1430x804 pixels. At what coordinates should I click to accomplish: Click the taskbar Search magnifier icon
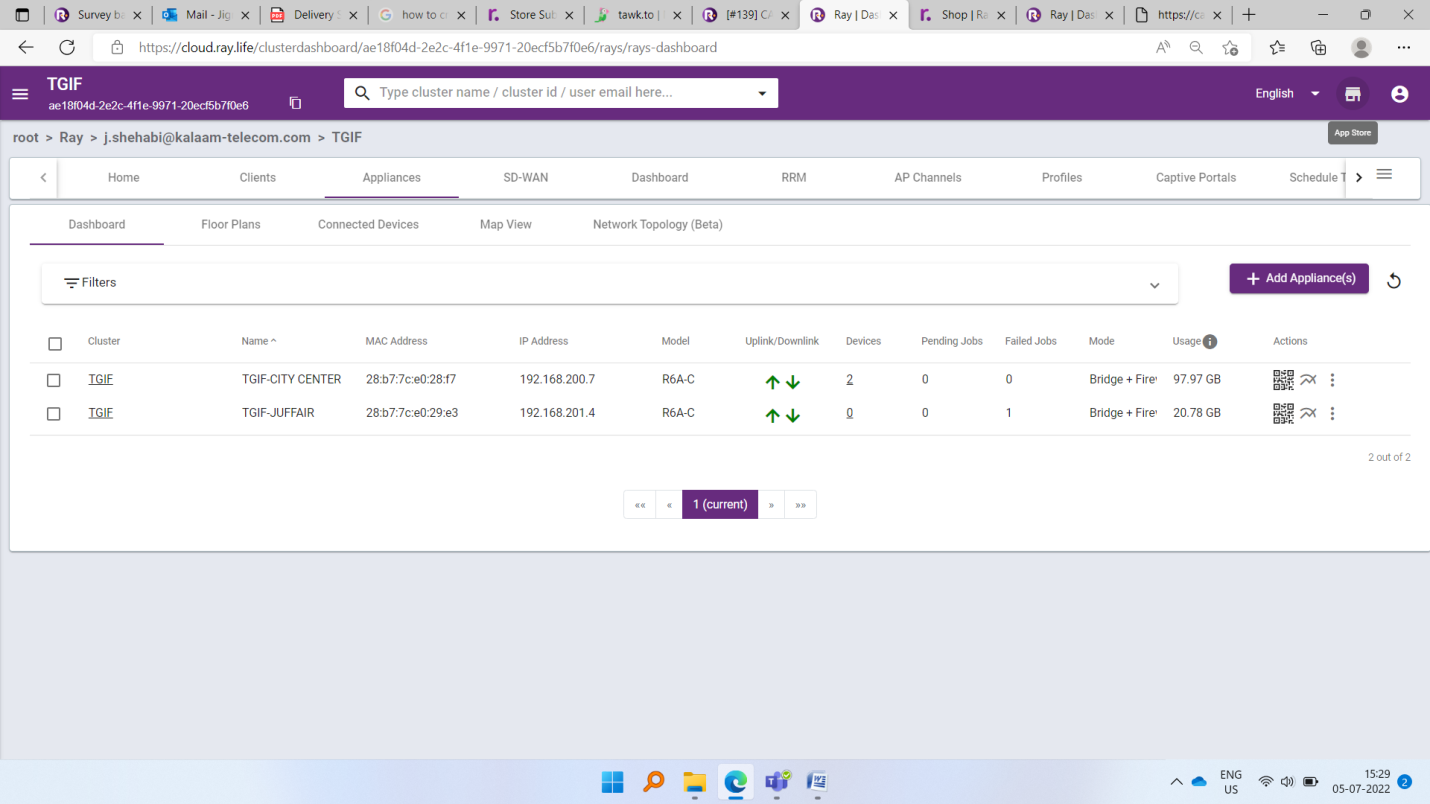click(x=653, y=781)
